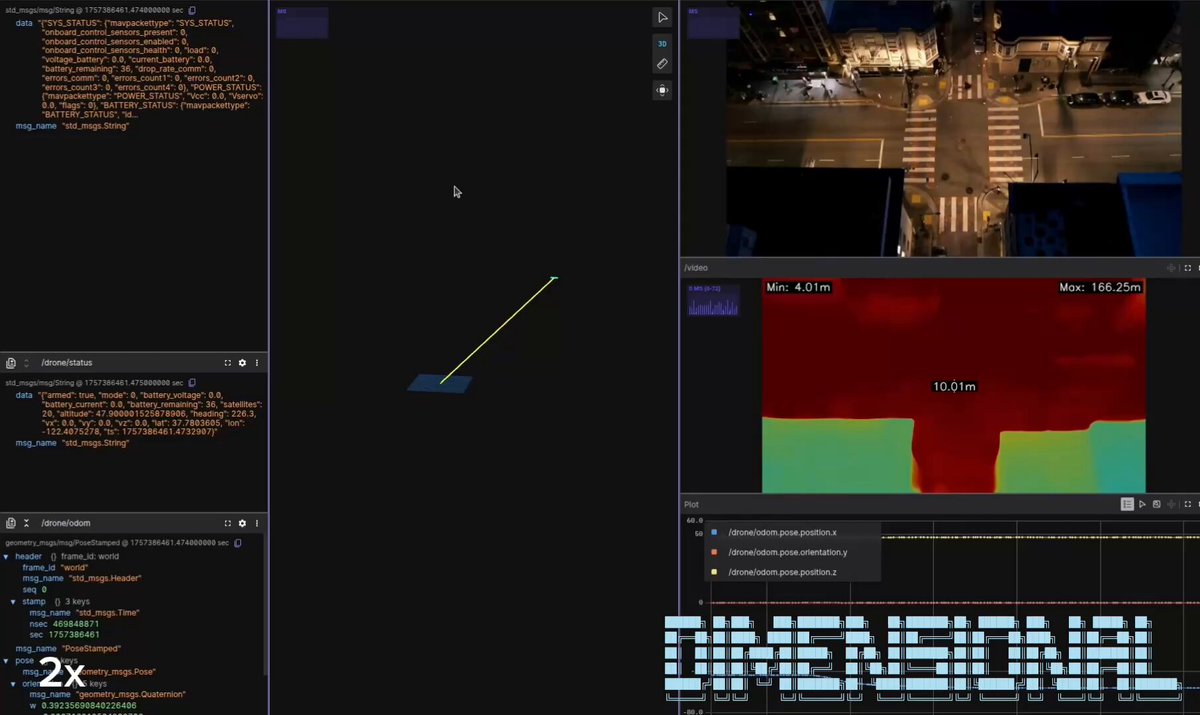Click fullscreen button on the /video panel
Image resolution: width=1200 pixels, height=715 pixels.
pyautogui.click(x=1188, y=267)
